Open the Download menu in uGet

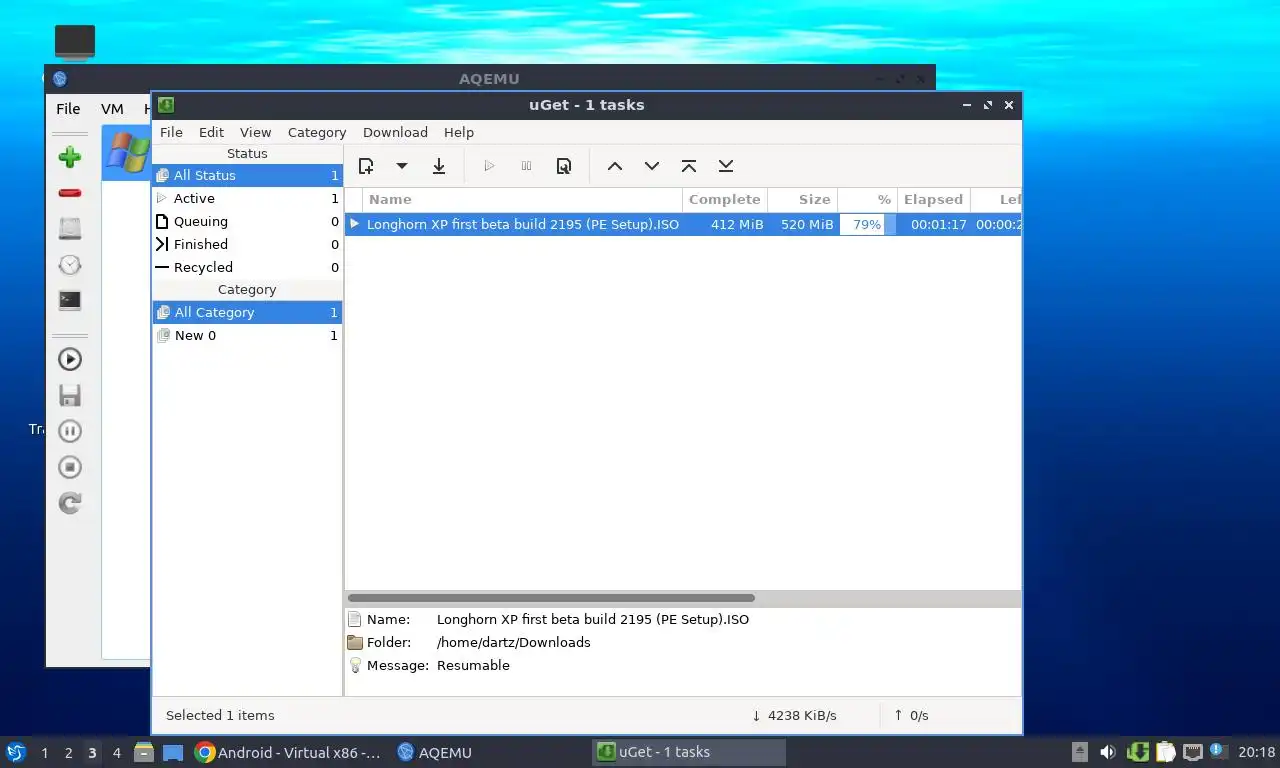(x=395, y=132)
